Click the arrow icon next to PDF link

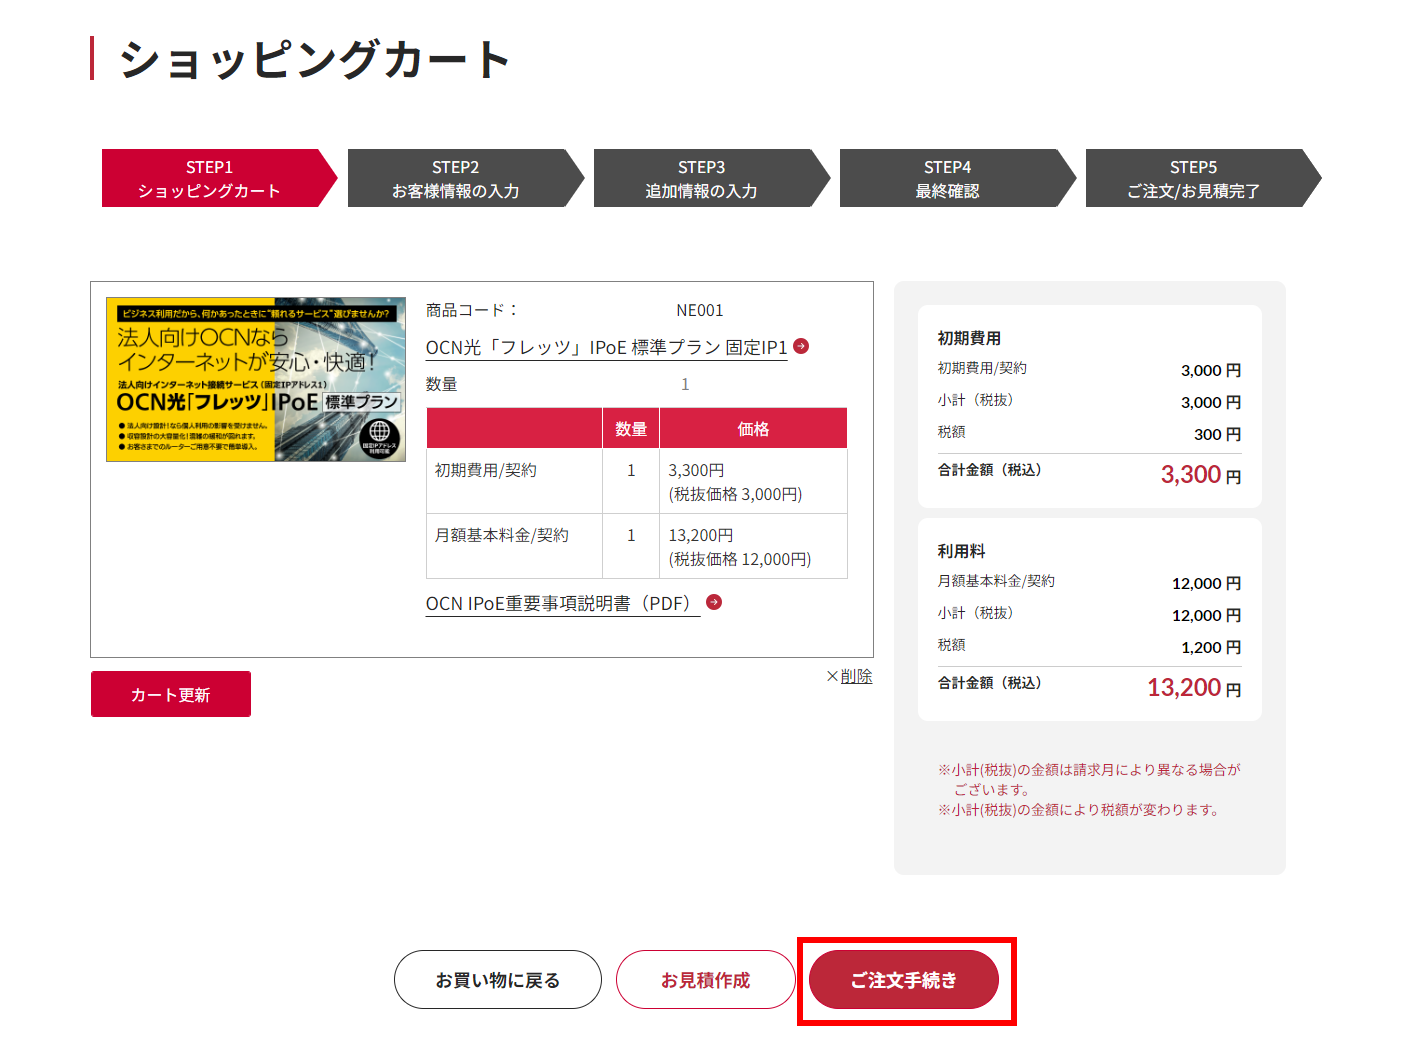[x=714, y=602]
